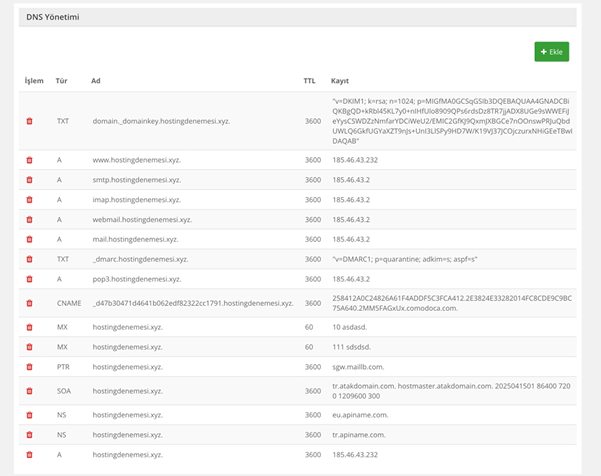The height and width of the screenshot is (476, 601).
Task: Select TTL 60 in the '10 asdasd.' row
Action: pos(309,327)
